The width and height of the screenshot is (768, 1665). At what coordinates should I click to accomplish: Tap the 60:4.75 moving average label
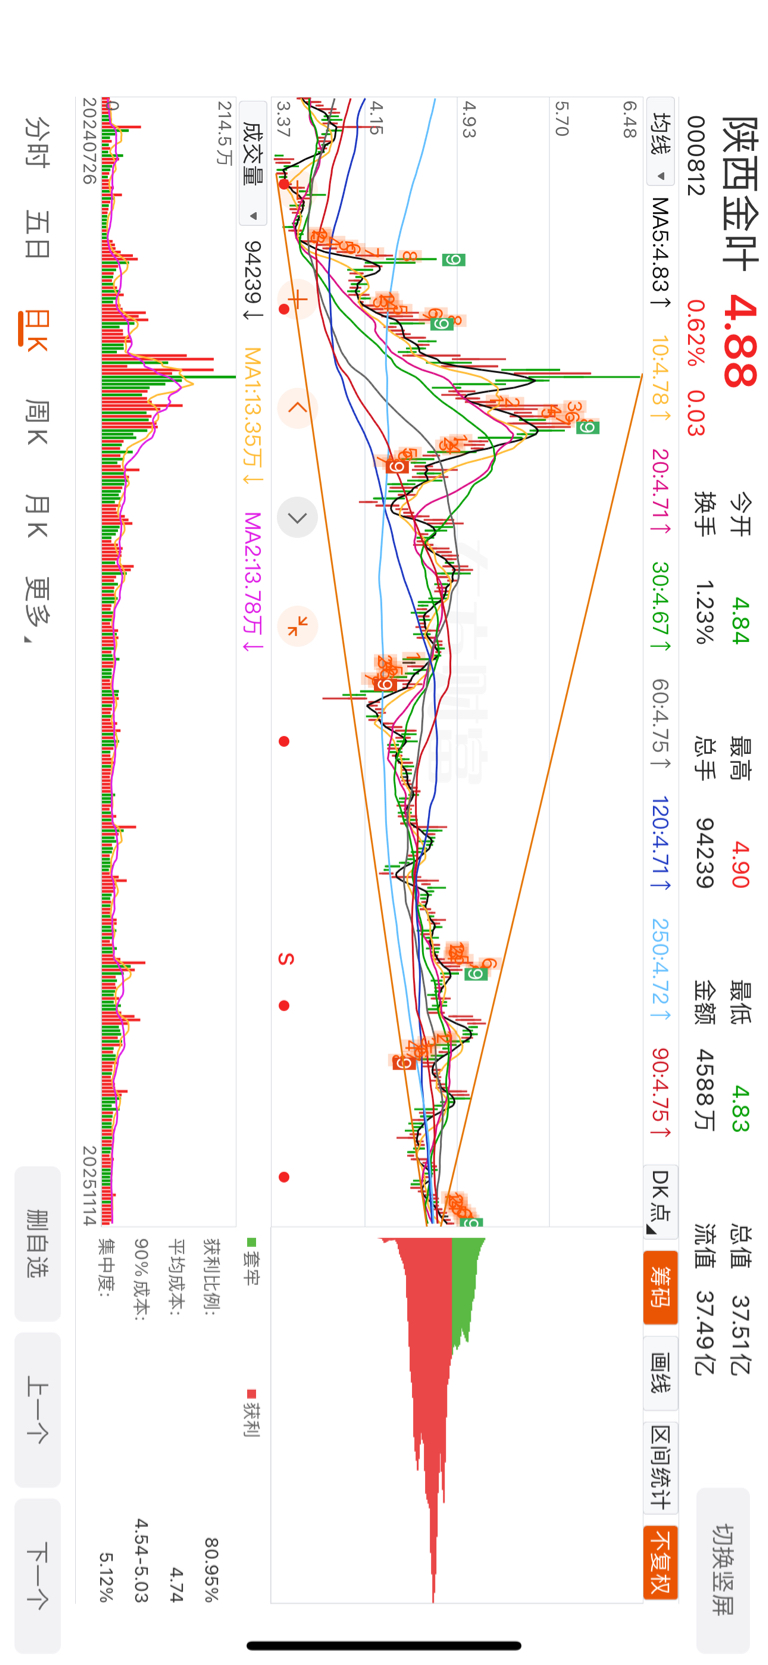pyautogui.click(x=660, y=724)
